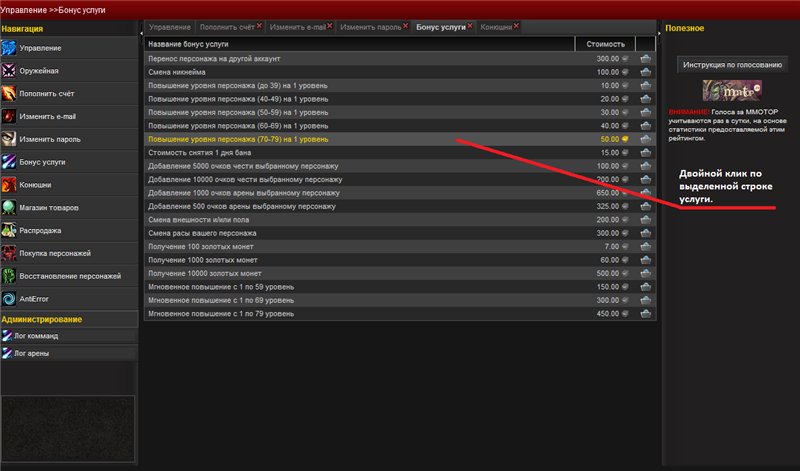
Task: Switch to the Изменить пароль tab
Action: tap(370, 27)
